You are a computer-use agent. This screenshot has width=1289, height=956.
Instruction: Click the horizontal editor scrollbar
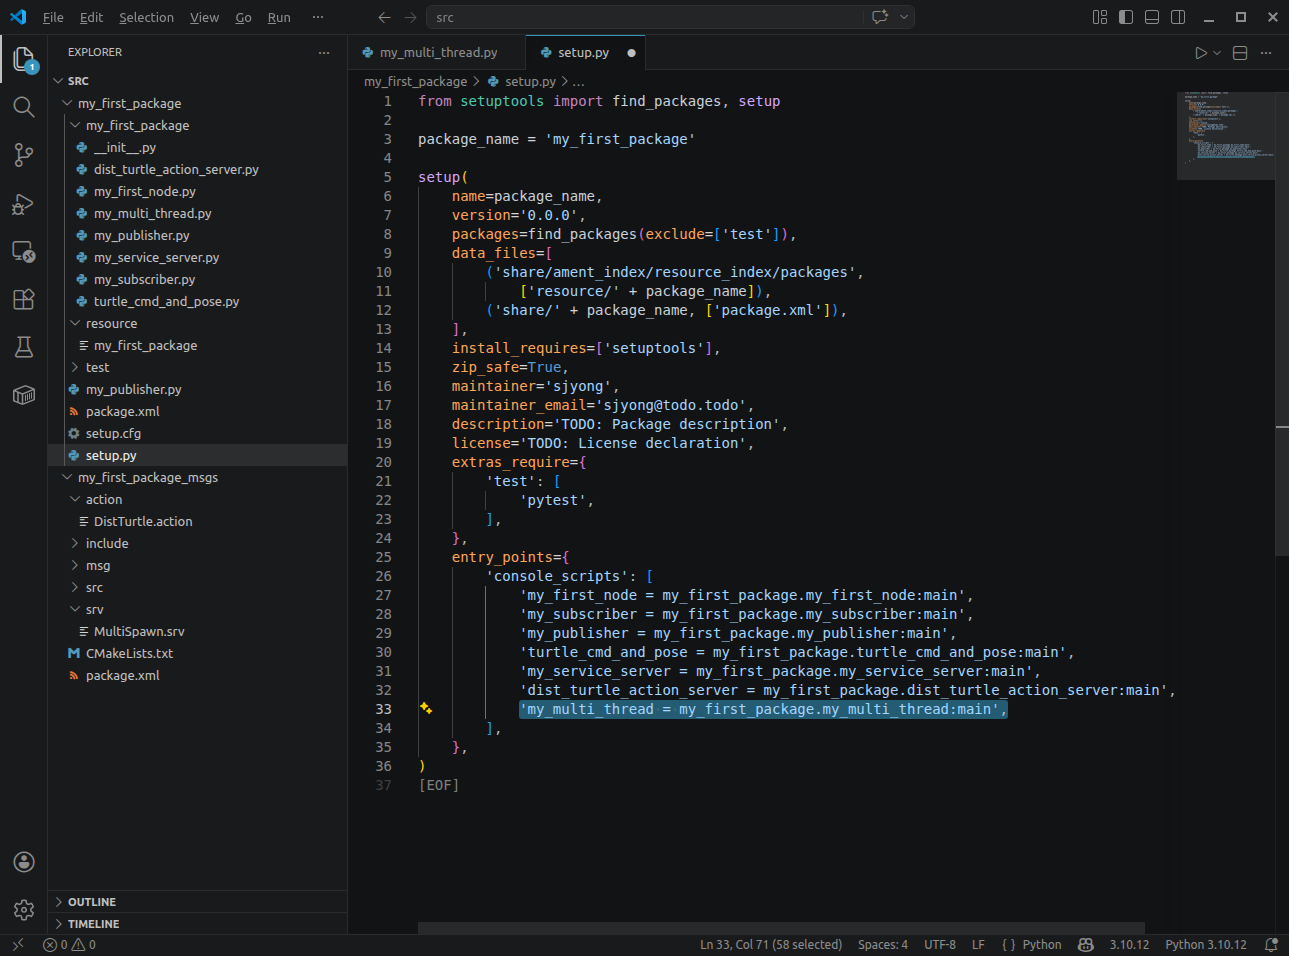781,928
